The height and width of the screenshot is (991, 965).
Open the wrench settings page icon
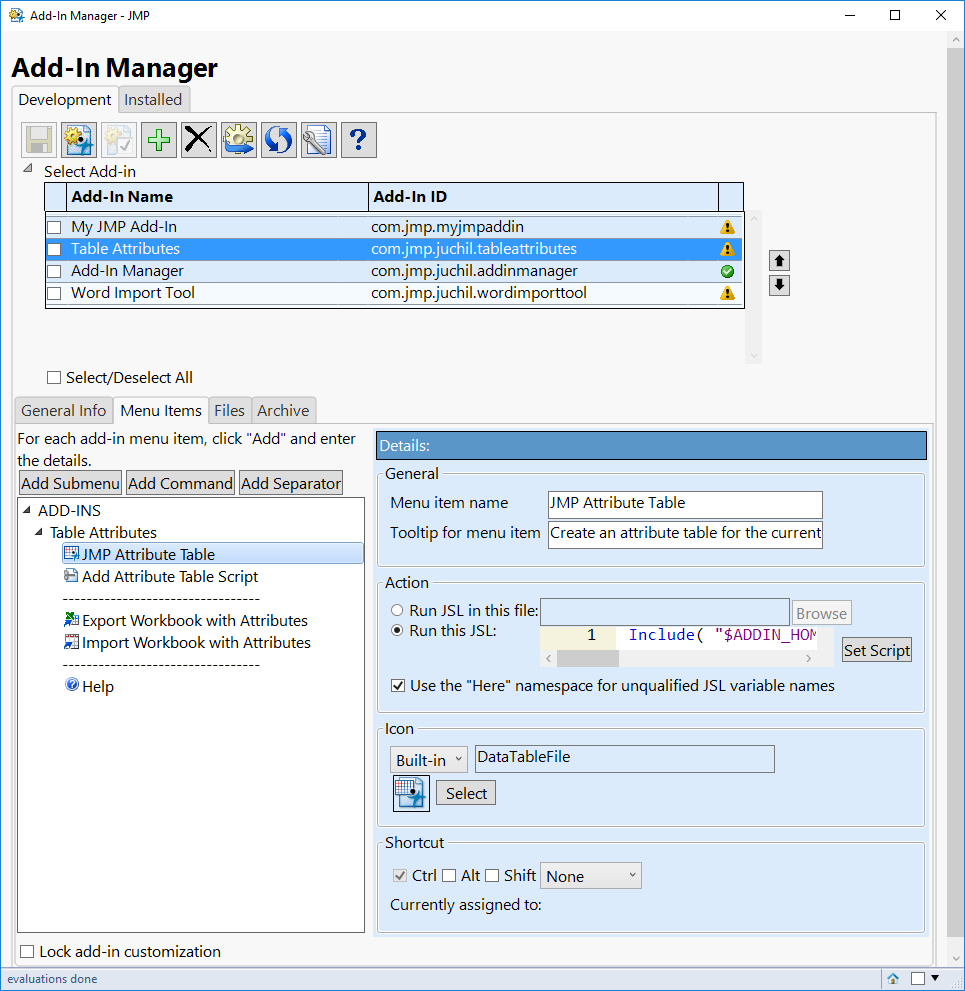coord(319,140)
